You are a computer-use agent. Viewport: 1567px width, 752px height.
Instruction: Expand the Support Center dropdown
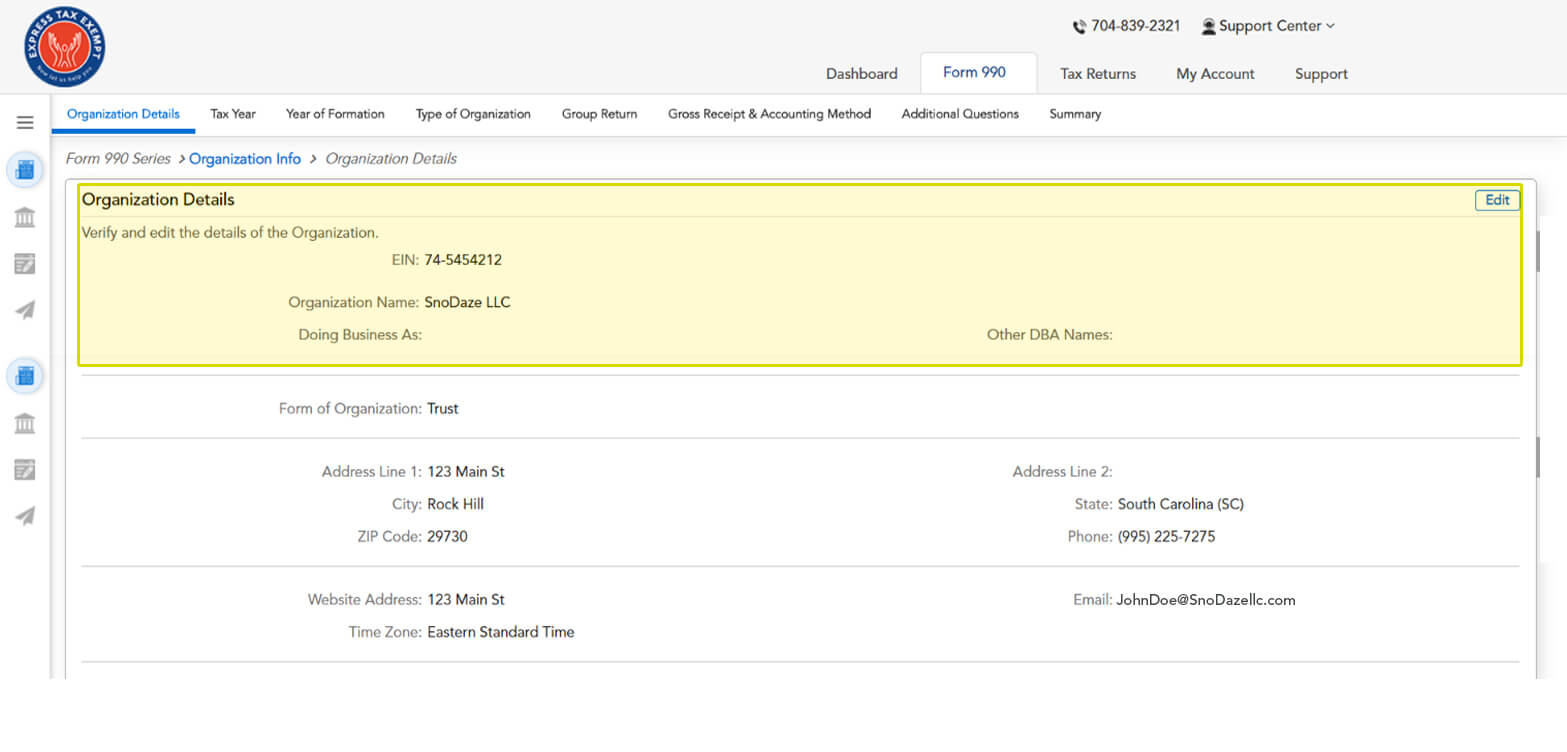click(1268, 26)
